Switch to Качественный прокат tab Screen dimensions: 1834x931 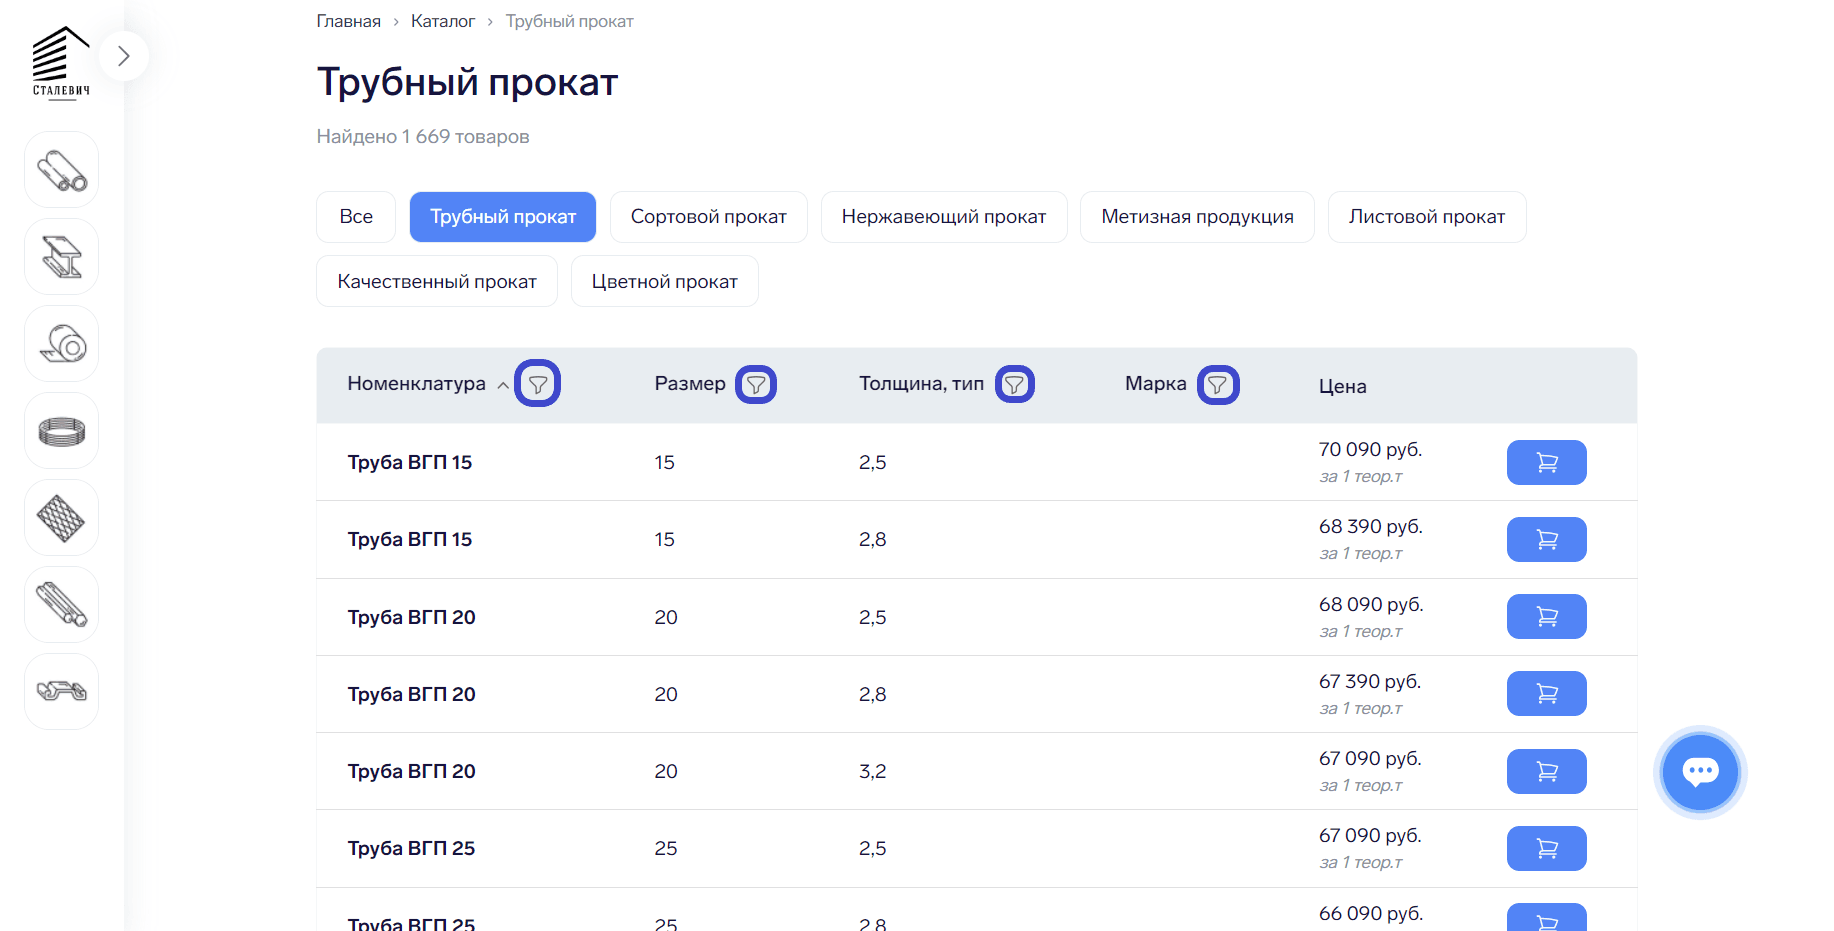pos(437,281)
